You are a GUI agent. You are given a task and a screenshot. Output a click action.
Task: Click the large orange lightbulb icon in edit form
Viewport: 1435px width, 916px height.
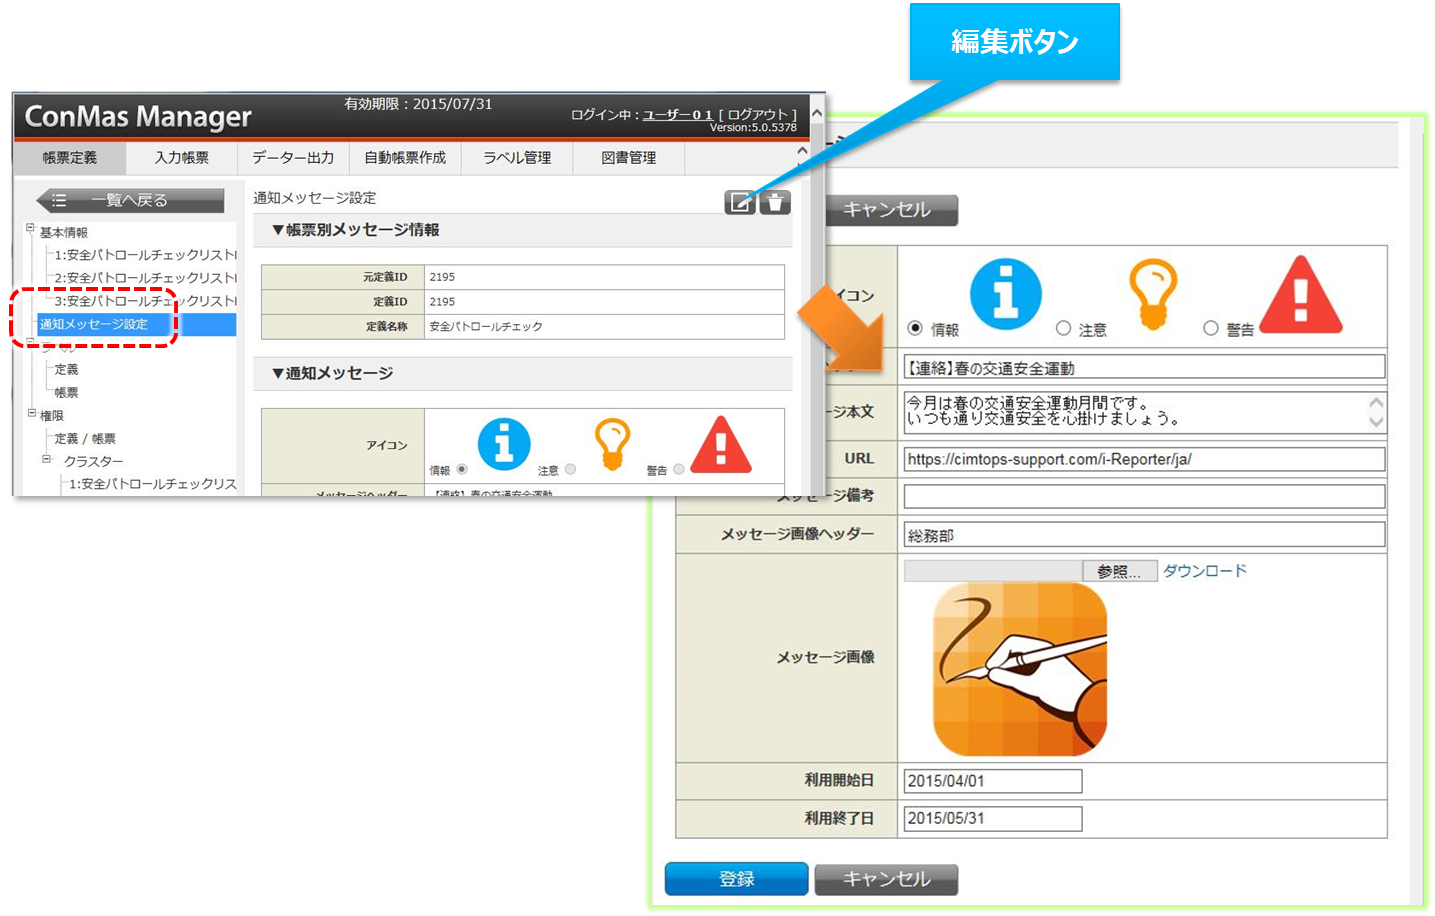[1152, 294]
